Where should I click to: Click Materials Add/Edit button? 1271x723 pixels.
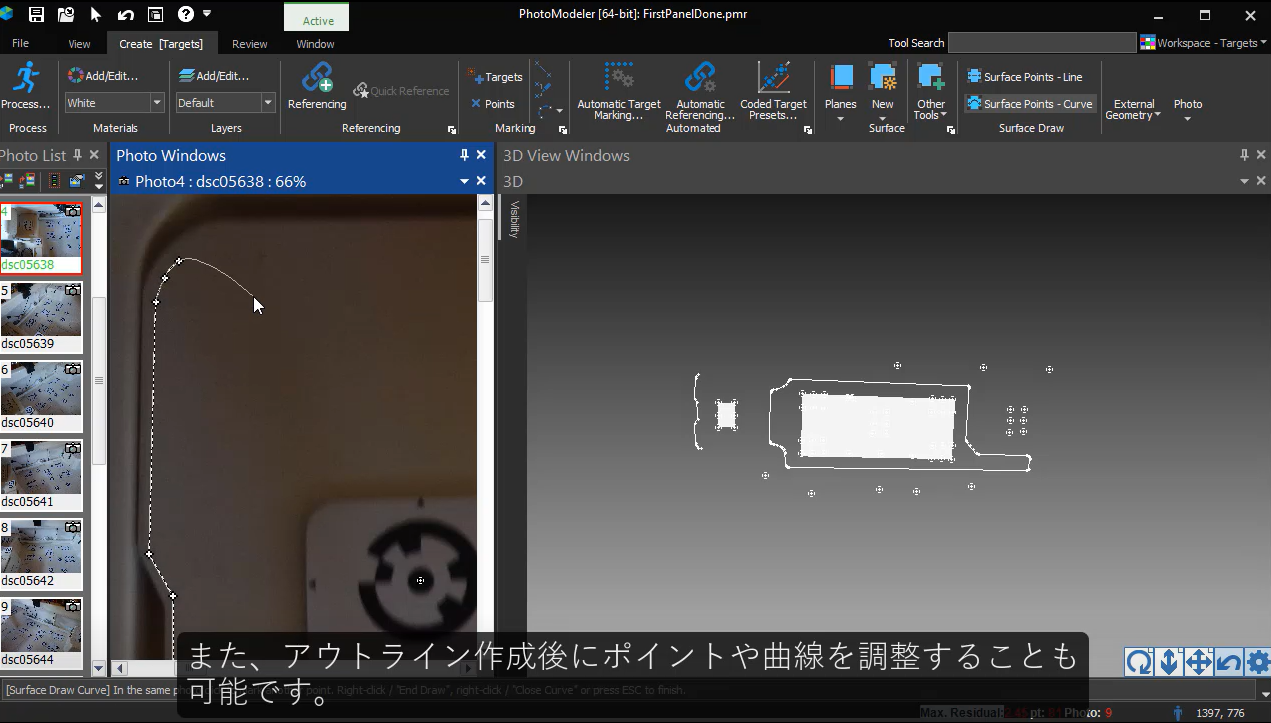click(x=103, y=76)
